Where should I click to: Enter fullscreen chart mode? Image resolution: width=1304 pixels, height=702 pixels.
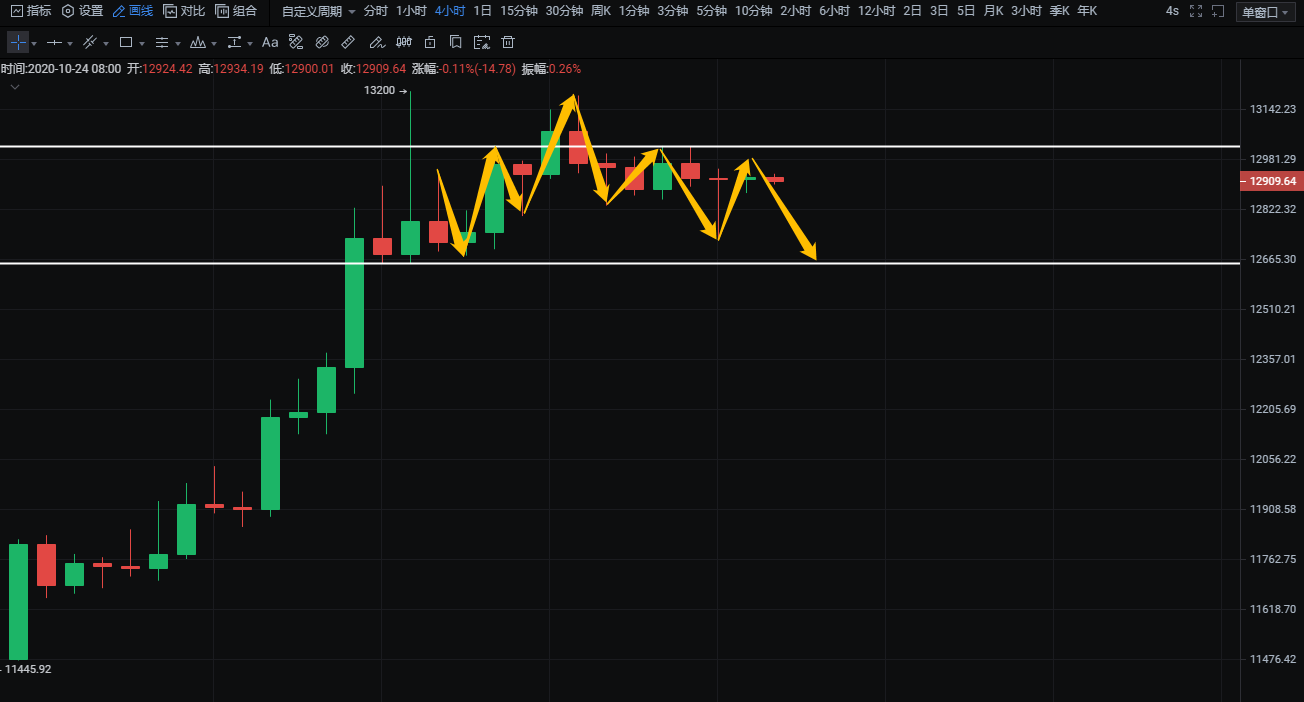coord(1196,11)
